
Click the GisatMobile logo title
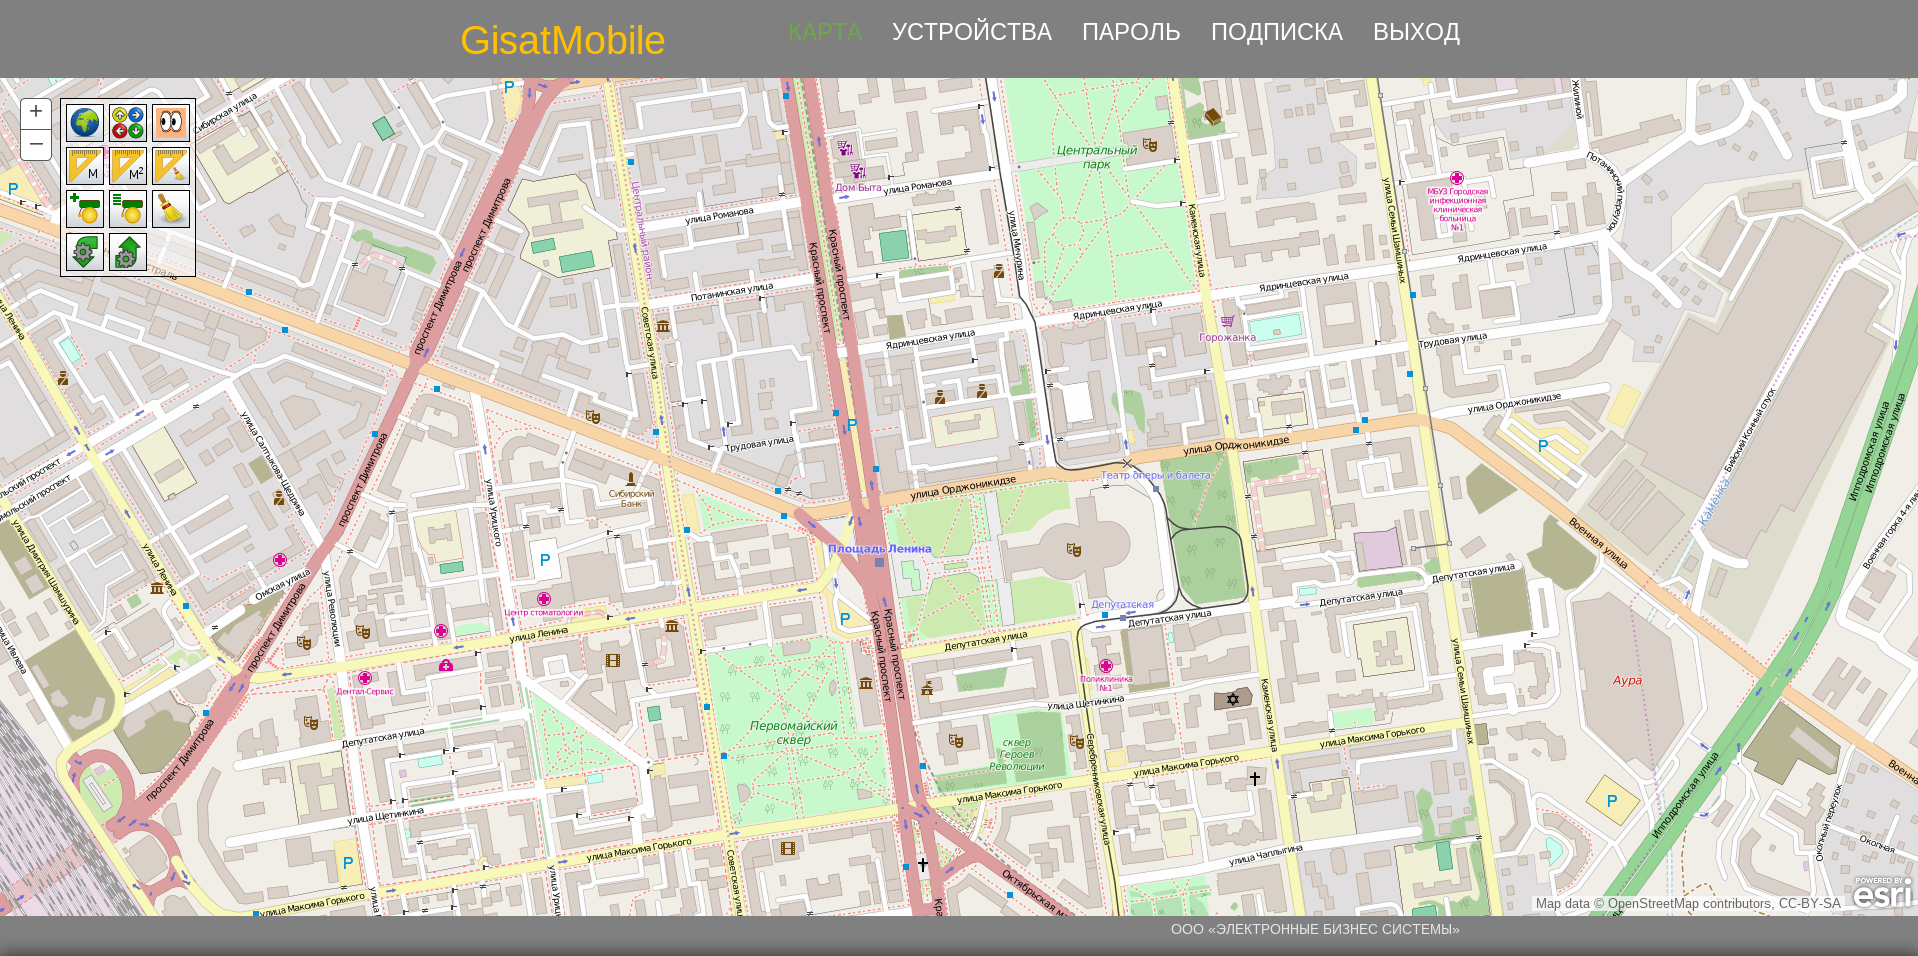tap(562, 40)
